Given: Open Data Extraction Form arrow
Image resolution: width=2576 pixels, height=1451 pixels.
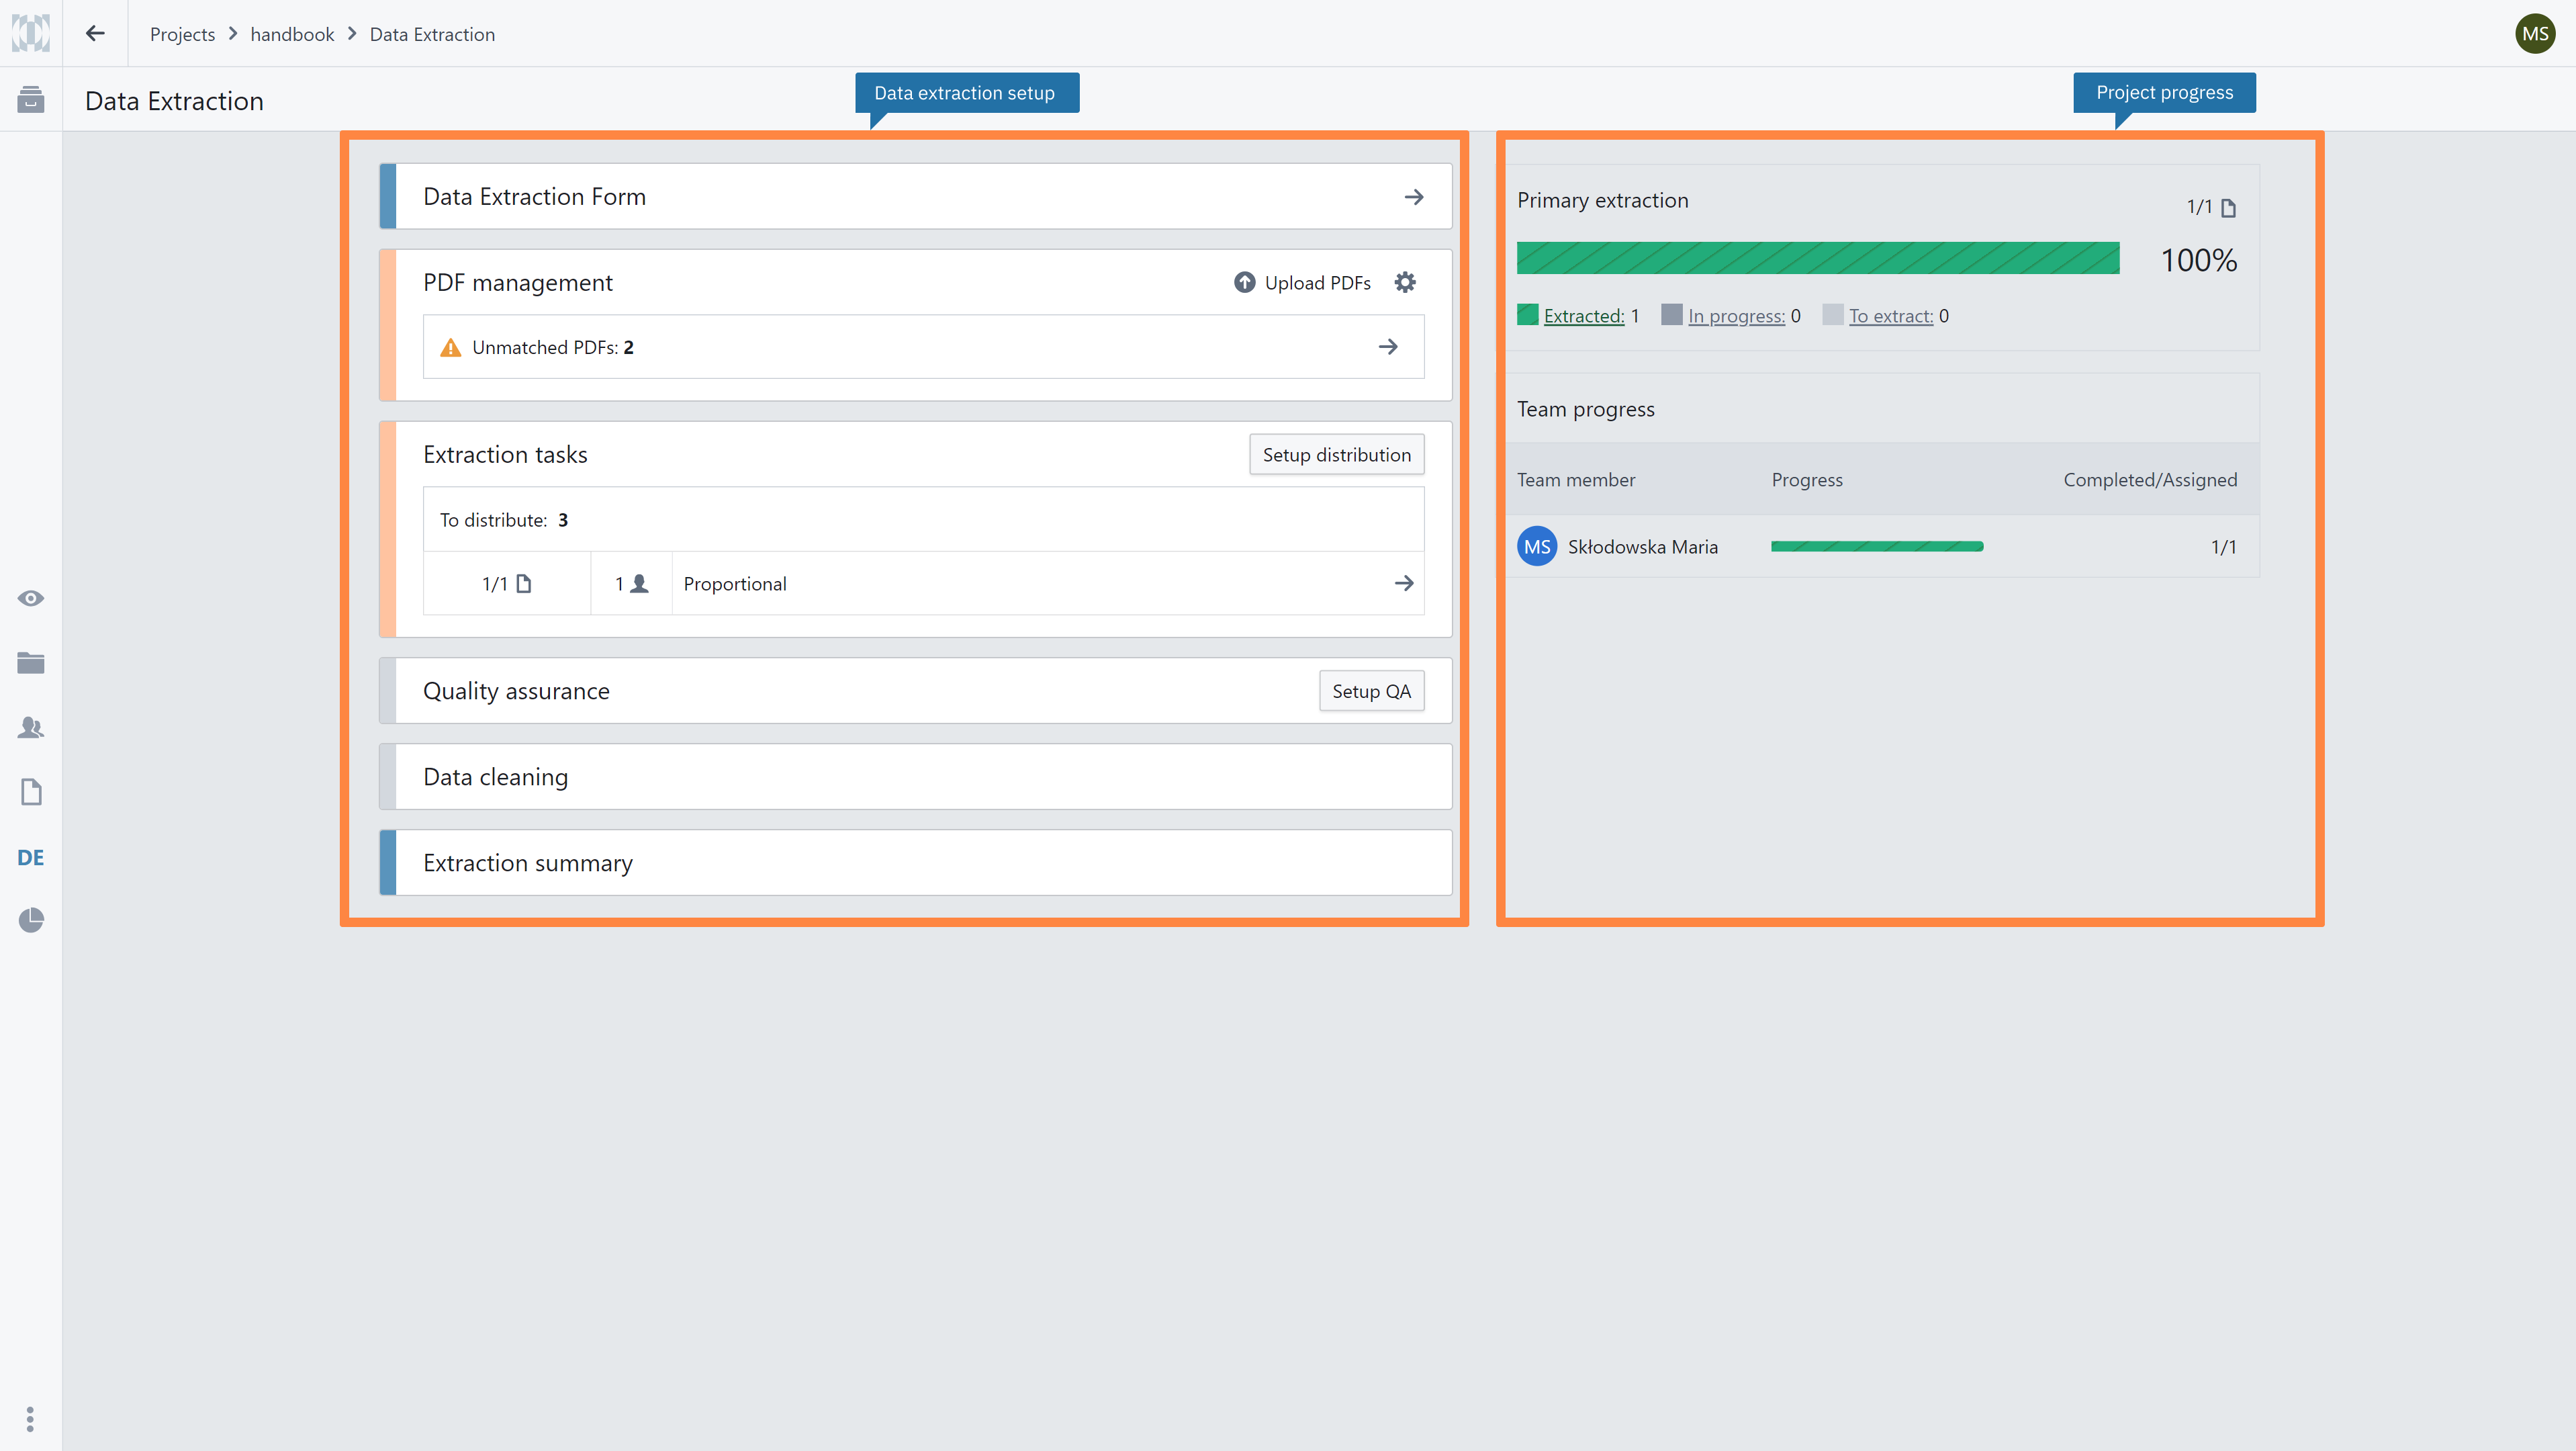Looking at the screenshot, I should click(x=1413, y=197).
